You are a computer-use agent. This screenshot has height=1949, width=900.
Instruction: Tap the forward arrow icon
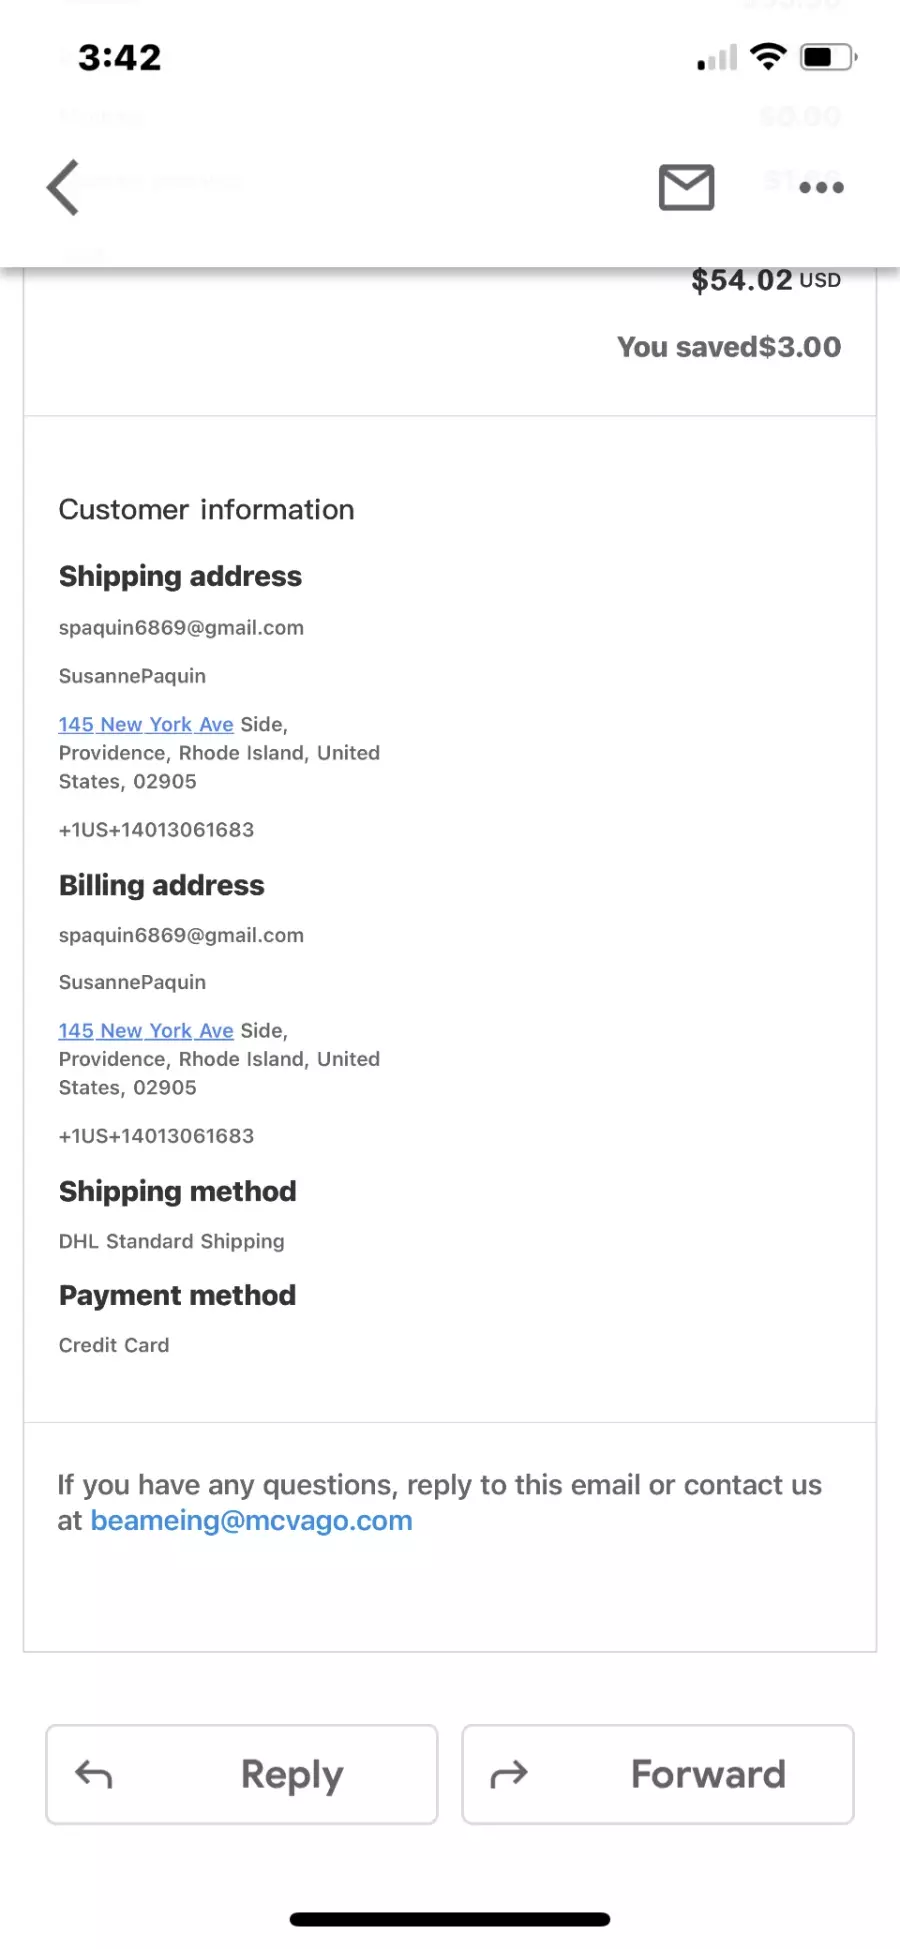tap(508, 1774)
